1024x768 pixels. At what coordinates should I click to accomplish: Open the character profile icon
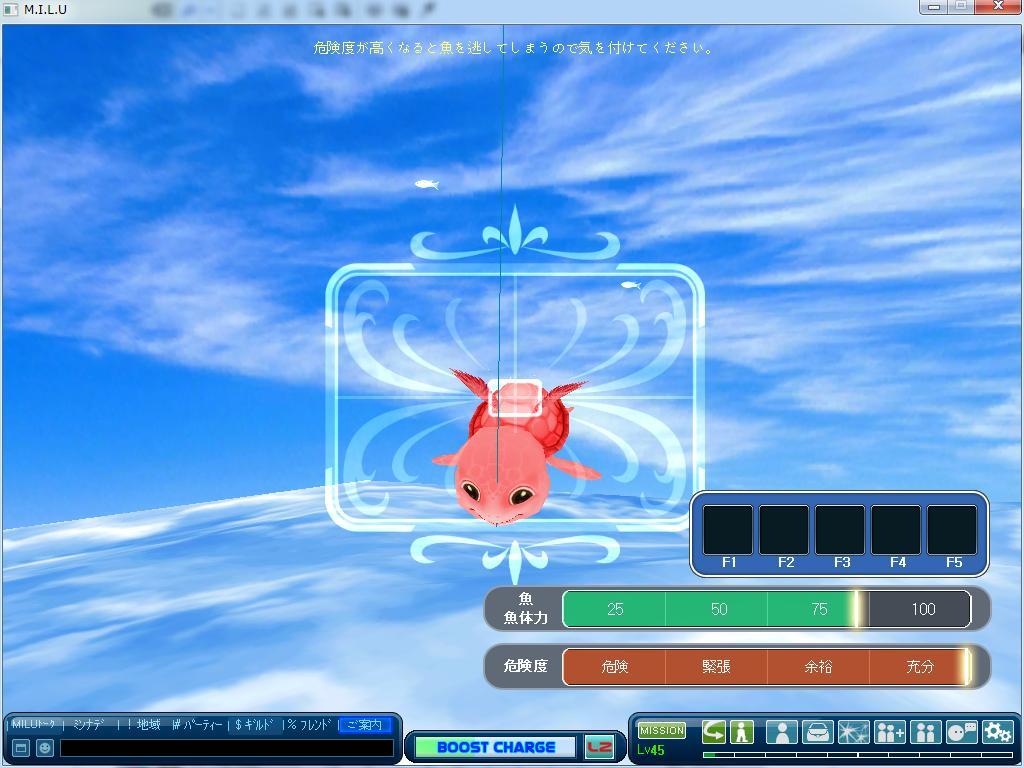coord(781,732)
